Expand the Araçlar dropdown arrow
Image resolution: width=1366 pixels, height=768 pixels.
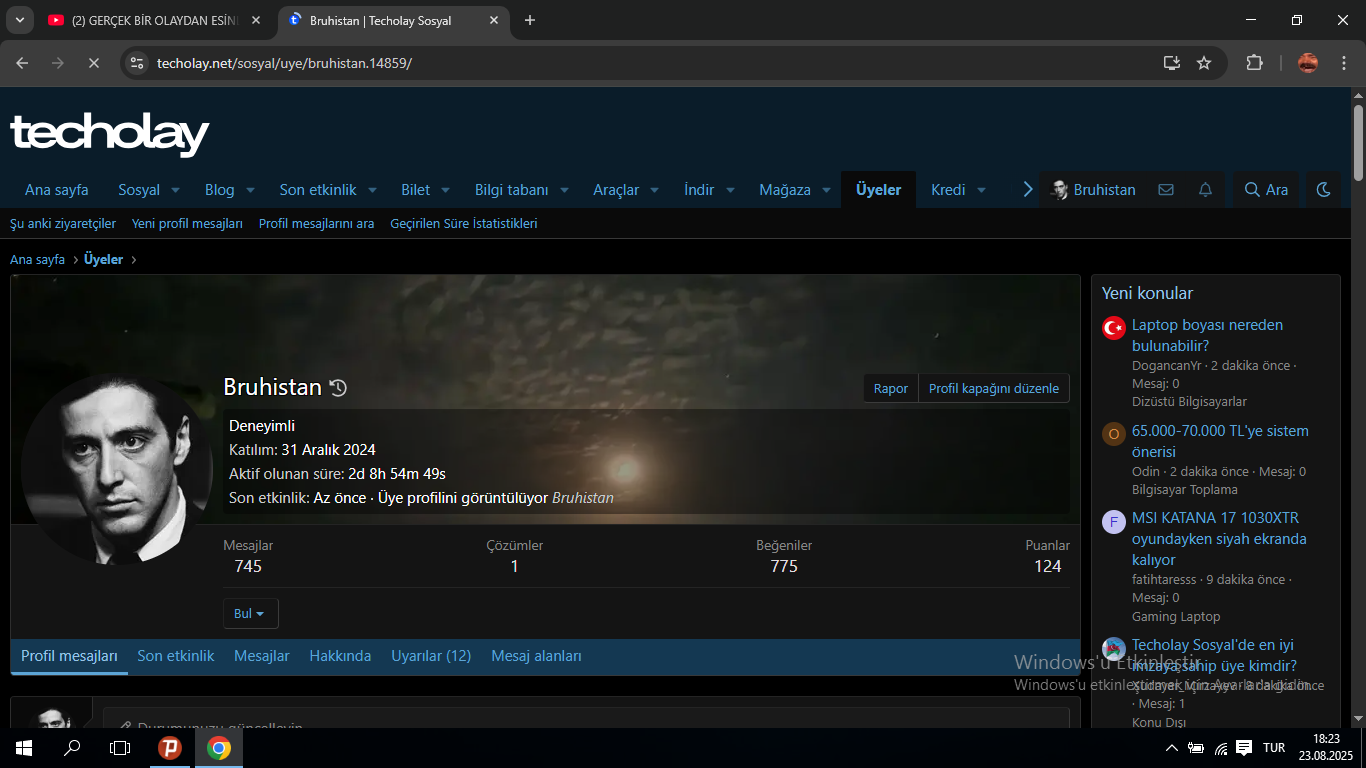click(x=654, y=190)
